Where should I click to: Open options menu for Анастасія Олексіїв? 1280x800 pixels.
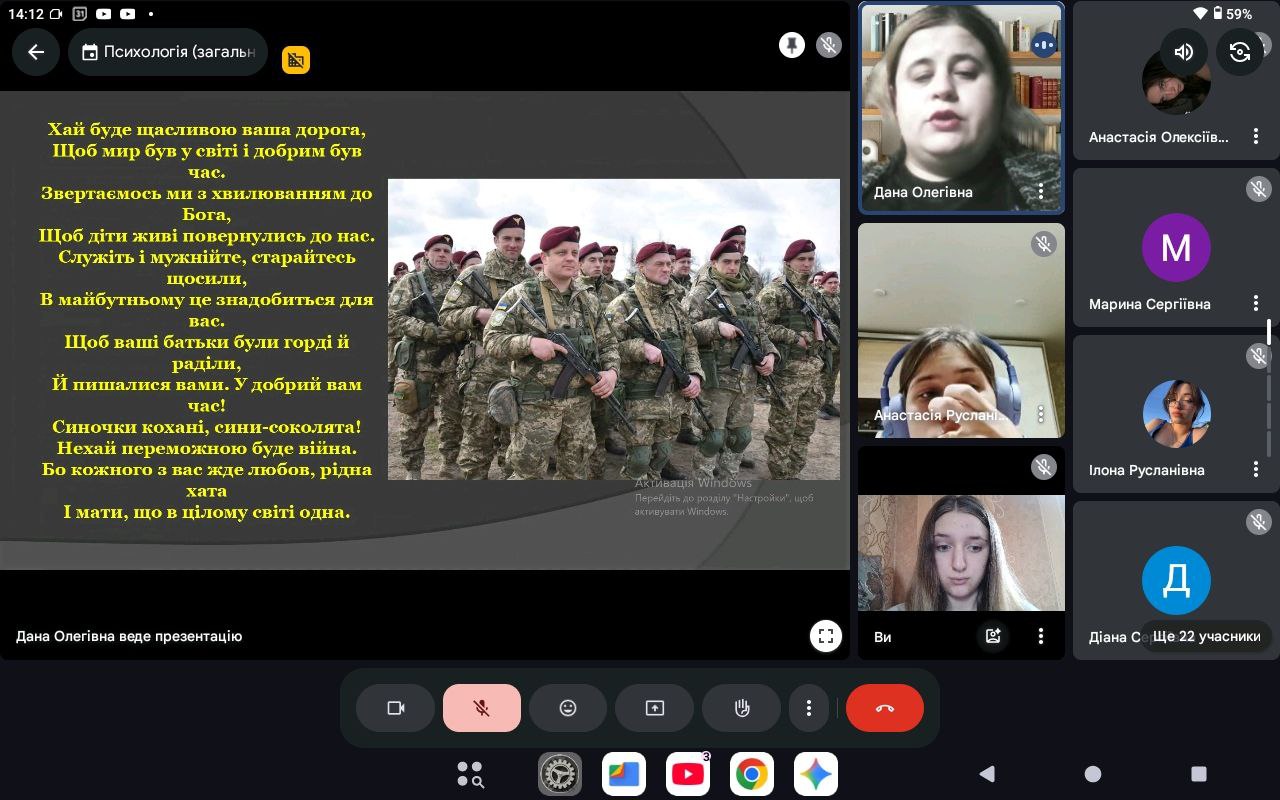coord(1256,137)
